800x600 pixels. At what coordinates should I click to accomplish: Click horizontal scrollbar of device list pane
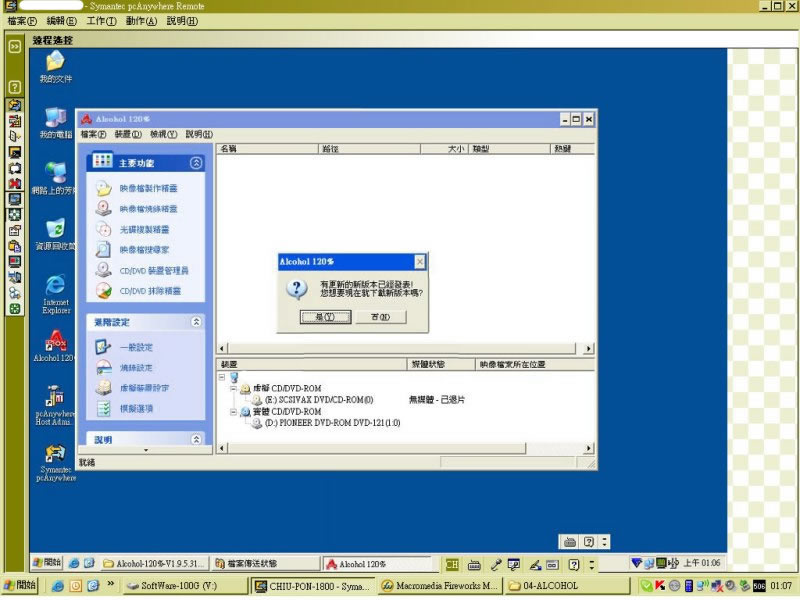377,448
